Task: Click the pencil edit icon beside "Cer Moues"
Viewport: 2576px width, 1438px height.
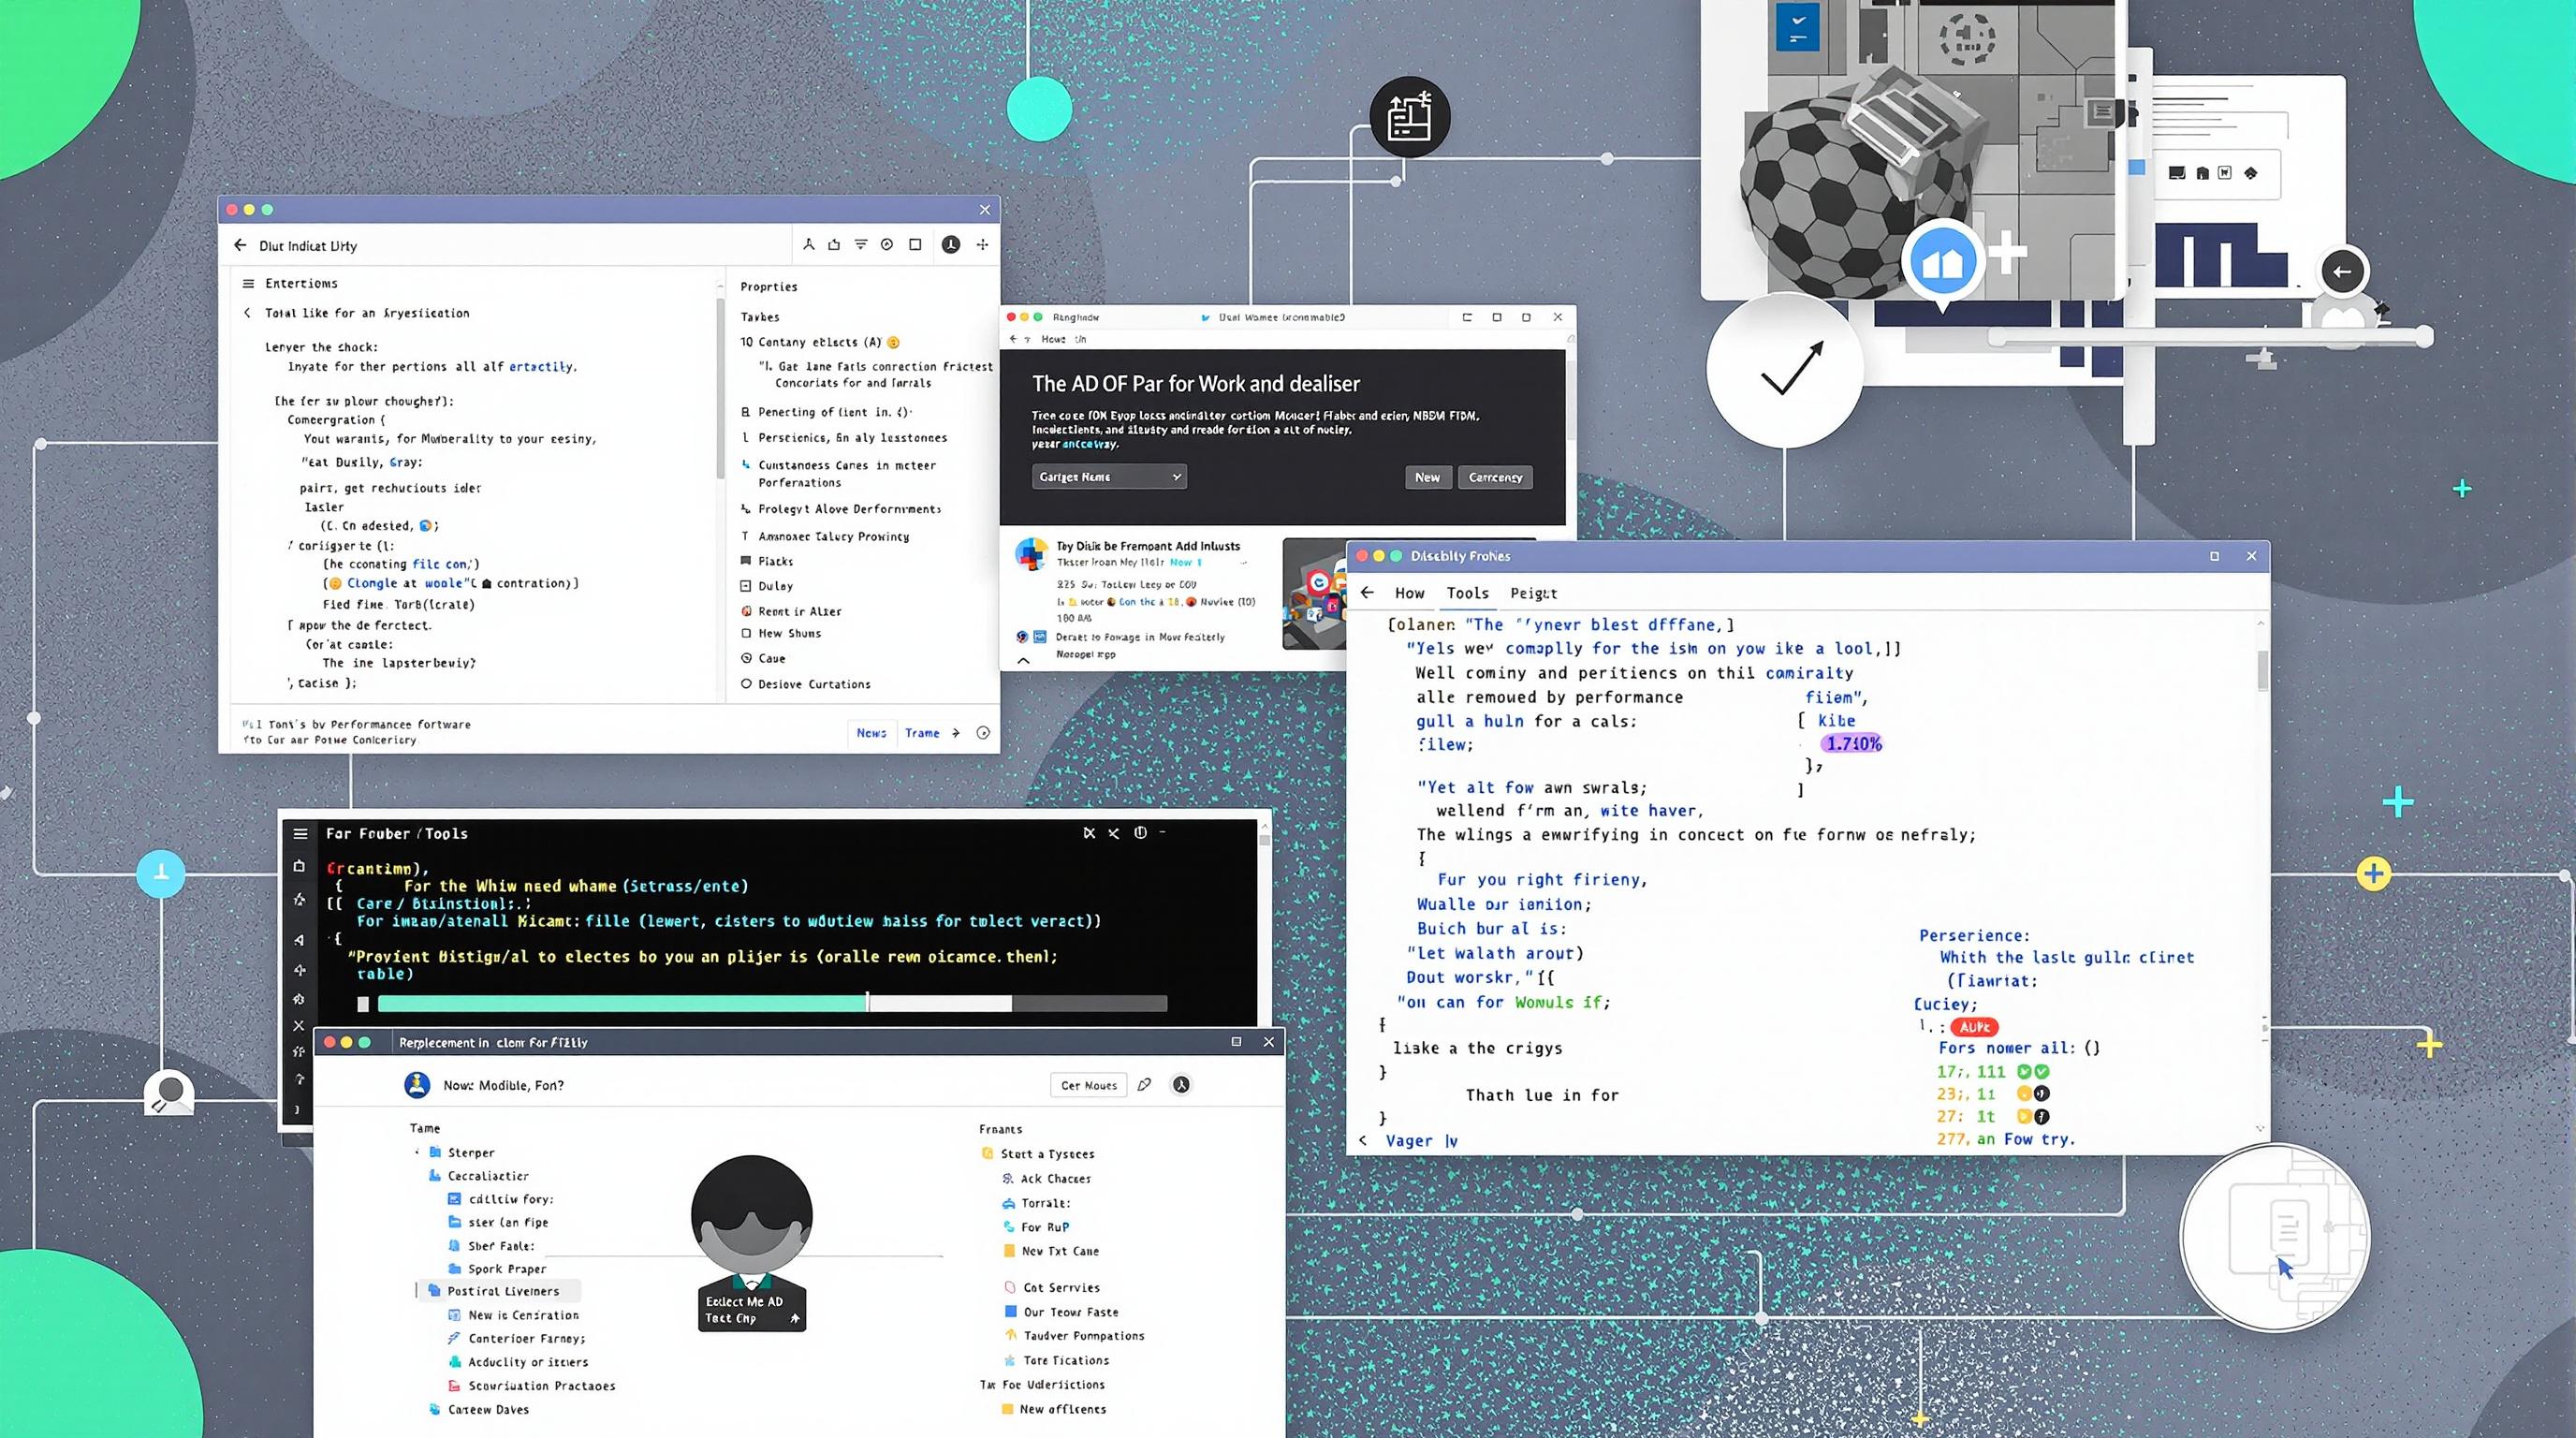Action: coord(1145,1084)
